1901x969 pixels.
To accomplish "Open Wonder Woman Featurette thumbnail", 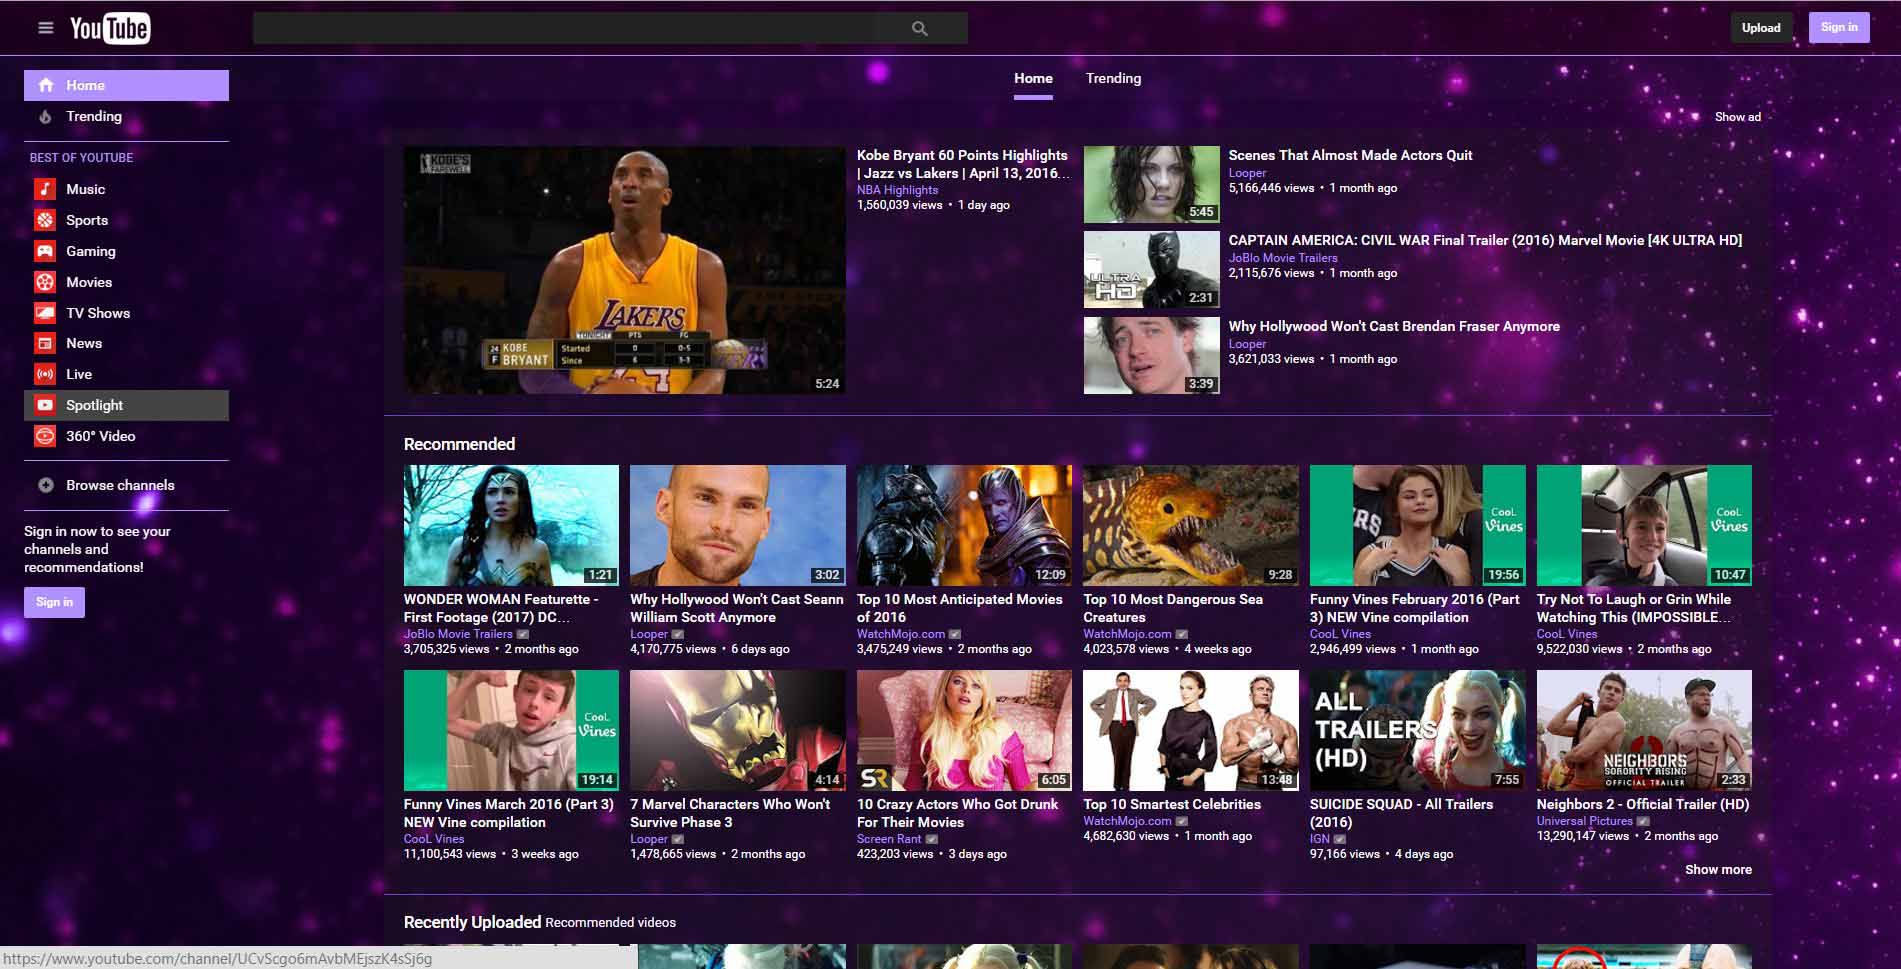I will click(x=511, y=525).
